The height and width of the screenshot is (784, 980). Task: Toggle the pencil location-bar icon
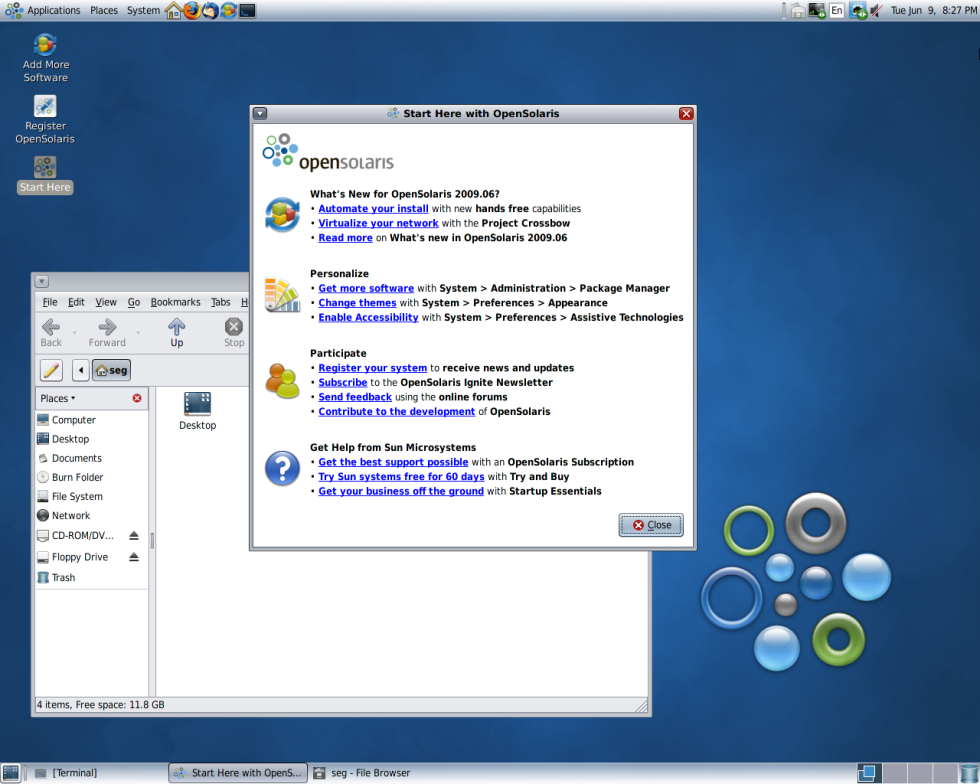pos(50,370)
